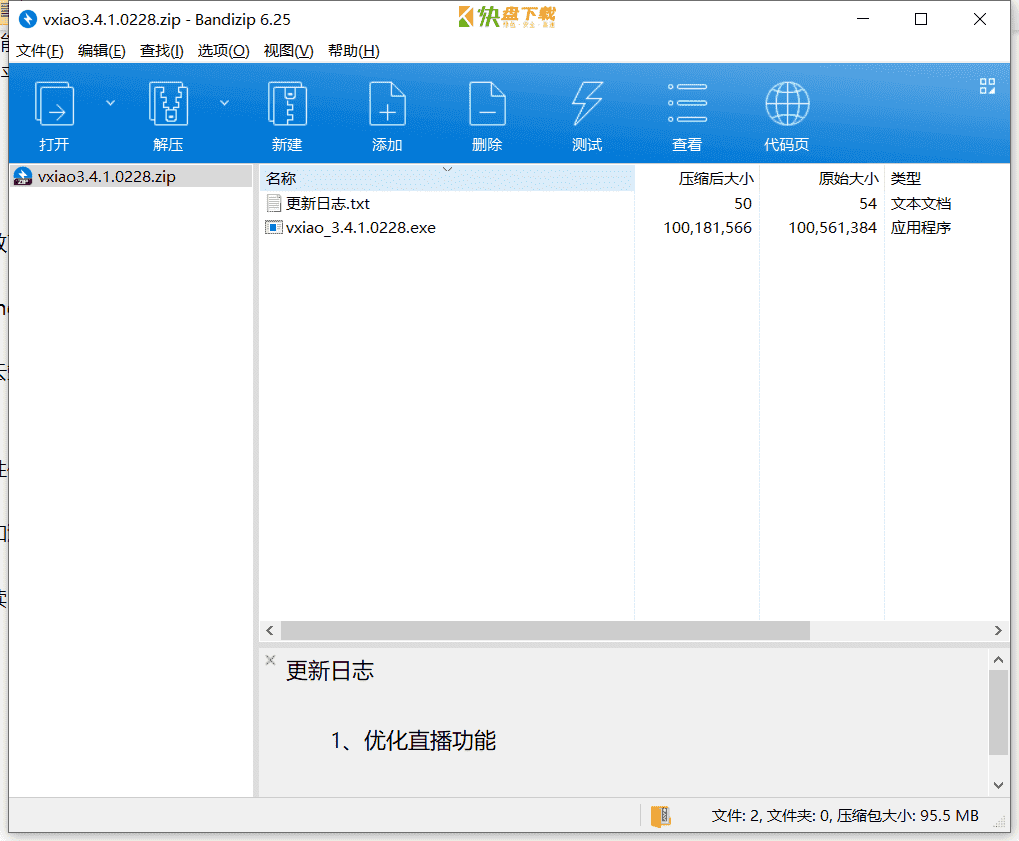This screenshot has height=841, width=1019.
Task: Open the 编辑(E) menu
Action: tap(101, 51)
